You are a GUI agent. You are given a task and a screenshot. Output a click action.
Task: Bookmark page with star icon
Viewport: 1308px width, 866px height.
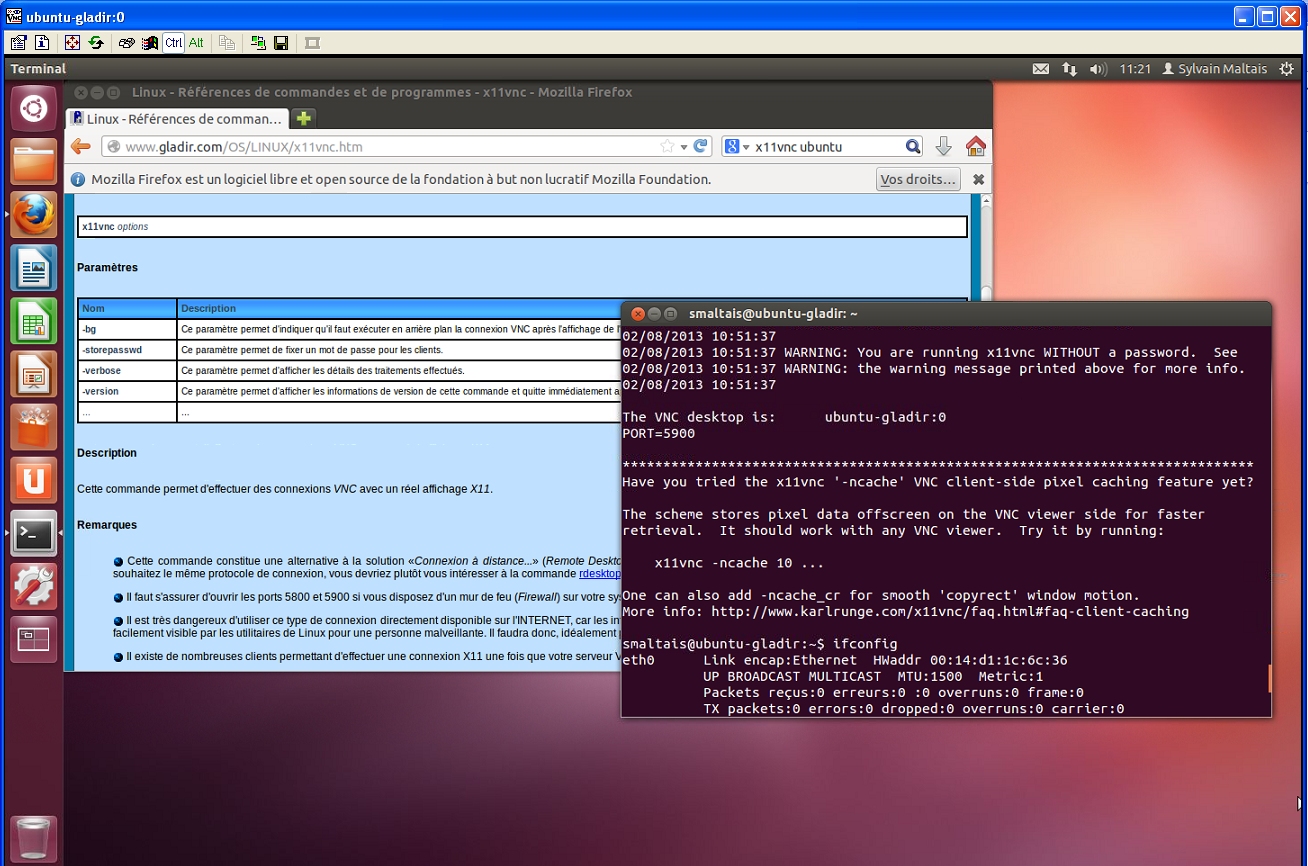click(x=667, y=147)
